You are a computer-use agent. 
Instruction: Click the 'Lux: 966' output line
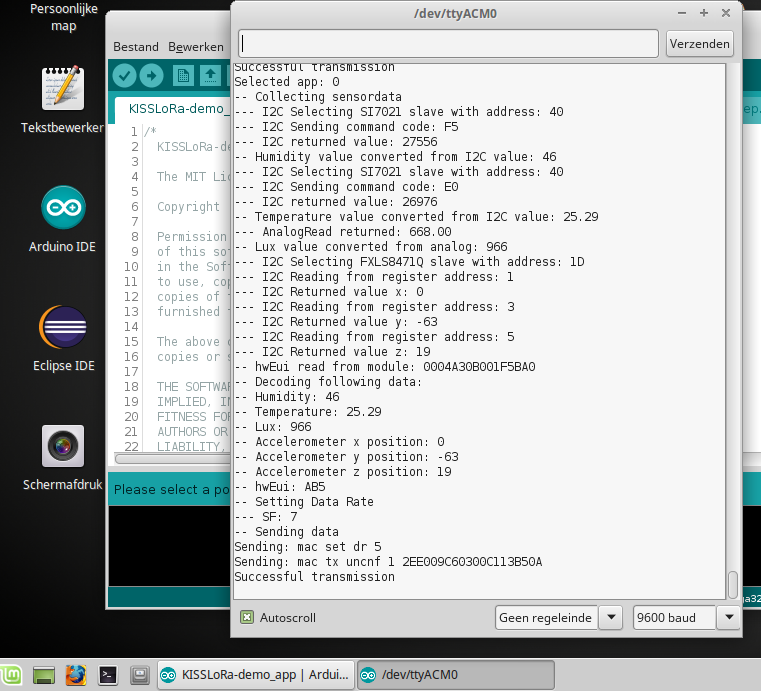273,427
